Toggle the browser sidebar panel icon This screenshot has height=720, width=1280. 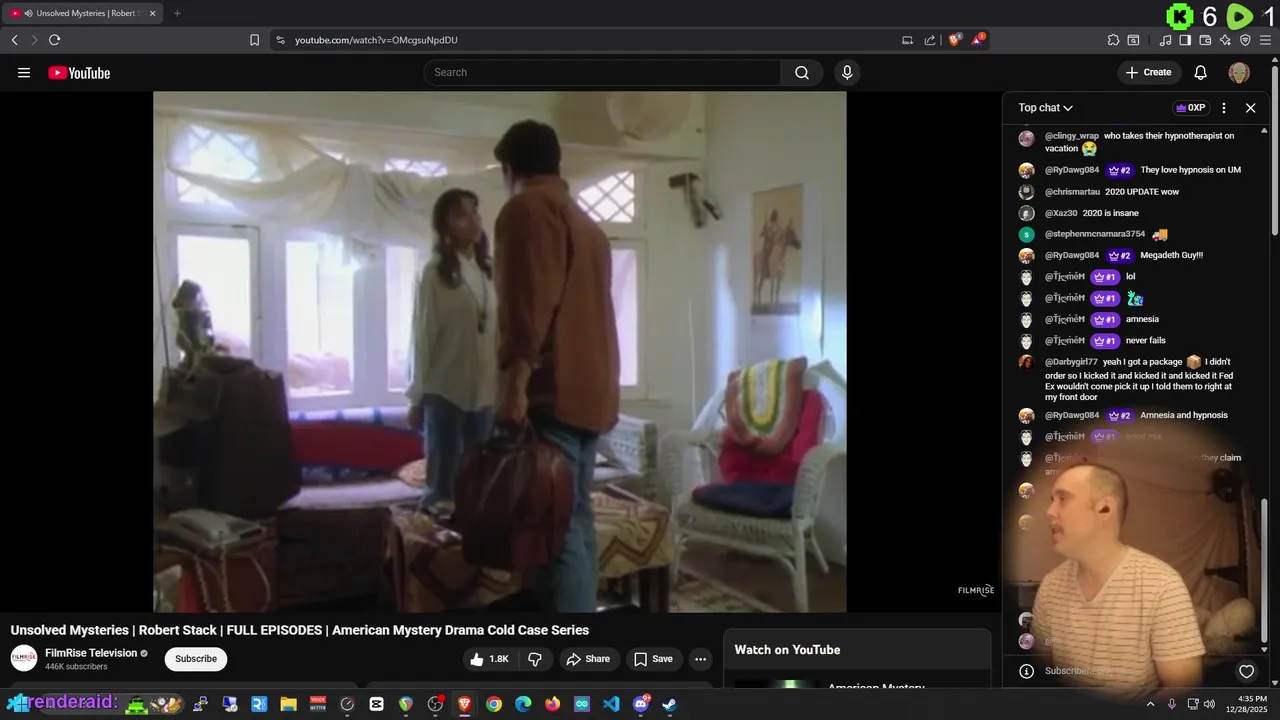click(1185, 40)
